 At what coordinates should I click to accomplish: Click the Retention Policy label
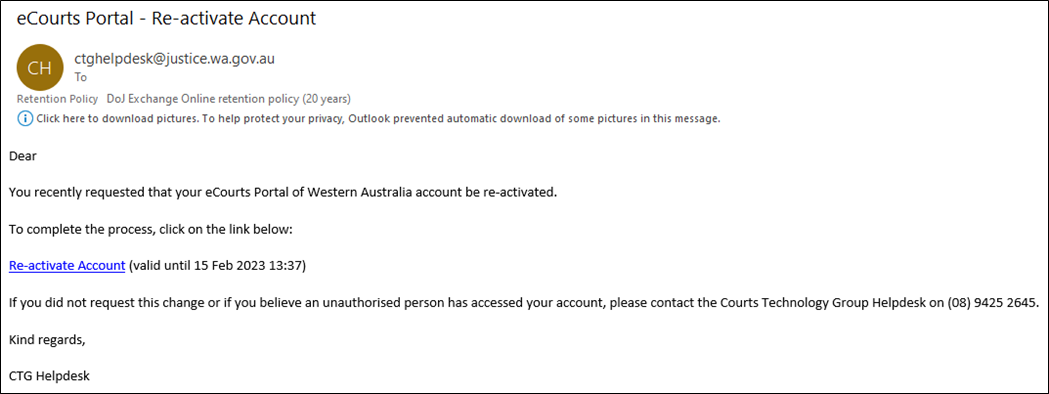click(58, 99)
